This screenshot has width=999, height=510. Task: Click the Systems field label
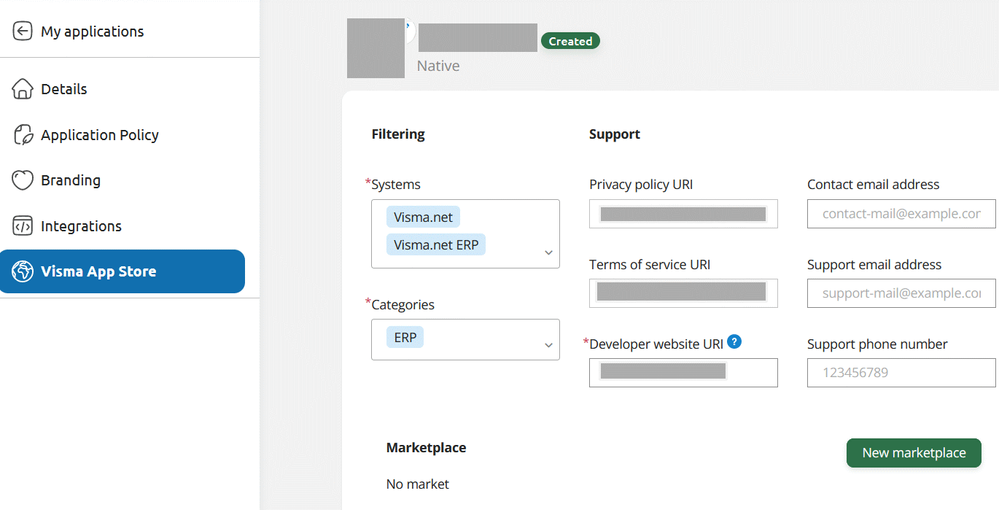[396, 184]
